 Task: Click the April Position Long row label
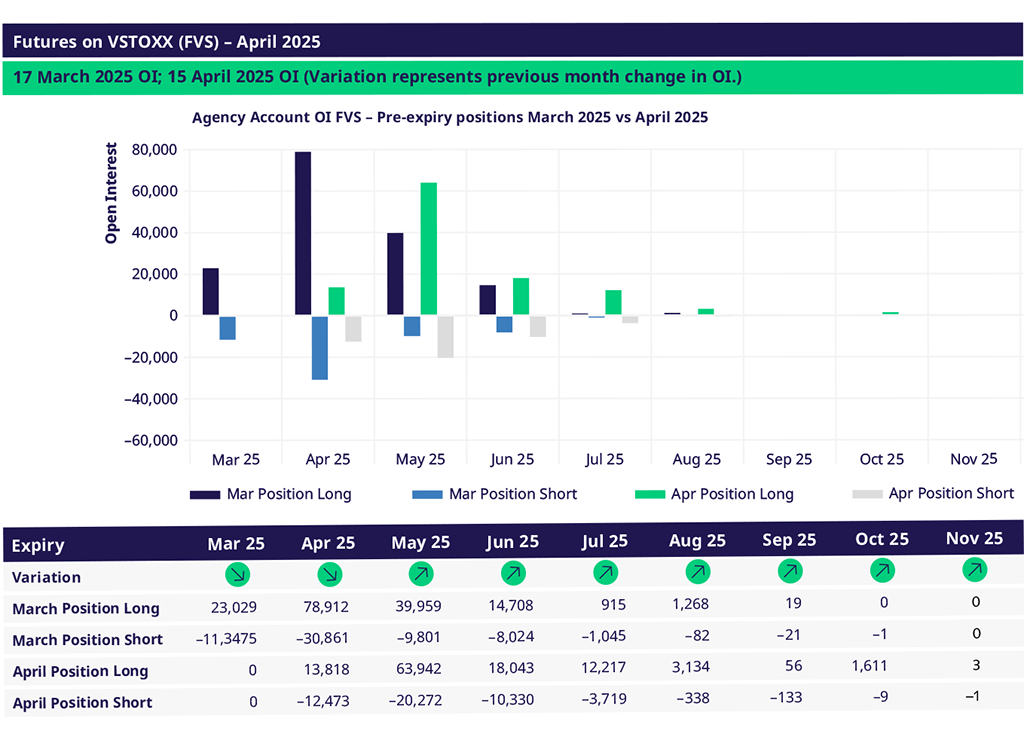click(x=80, y=671)
